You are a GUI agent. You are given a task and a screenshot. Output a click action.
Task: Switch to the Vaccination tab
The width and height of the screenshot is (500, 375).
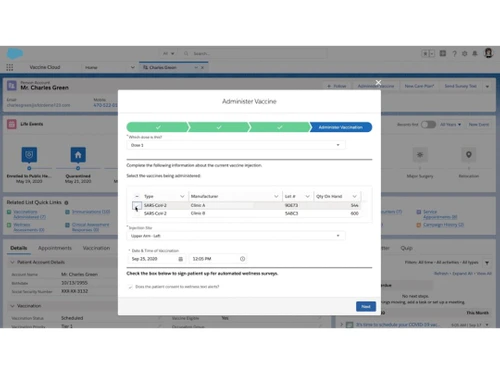click(96, 248)
